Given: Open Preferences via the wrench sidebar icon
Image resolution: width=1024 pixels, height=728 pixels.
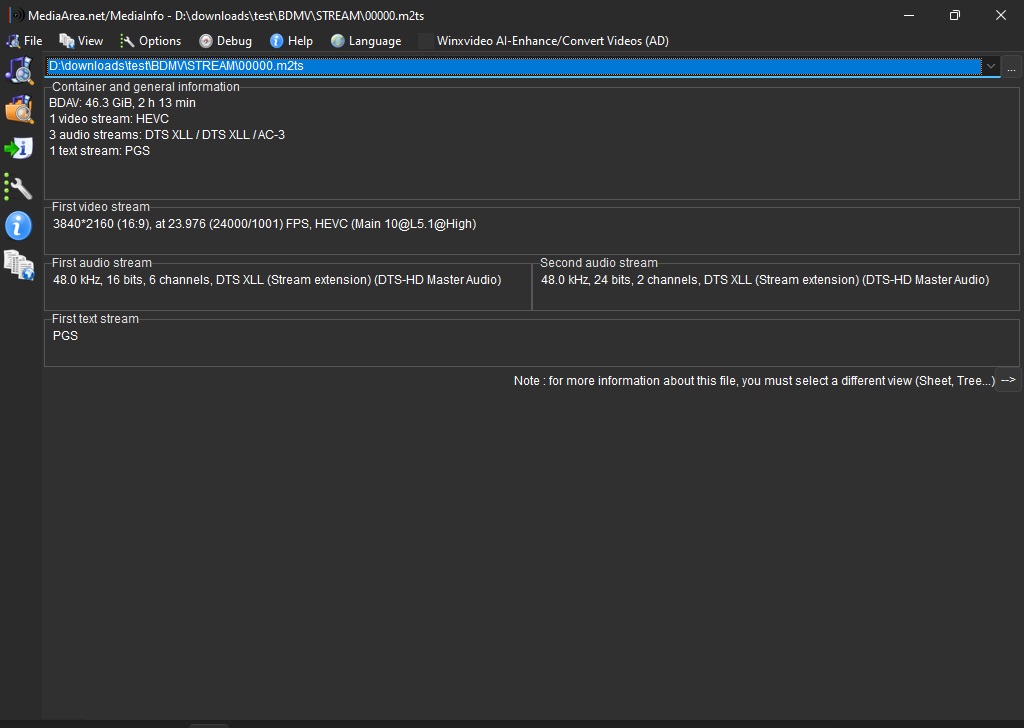Looking at the screenshot, I should [x=19, y=187].
